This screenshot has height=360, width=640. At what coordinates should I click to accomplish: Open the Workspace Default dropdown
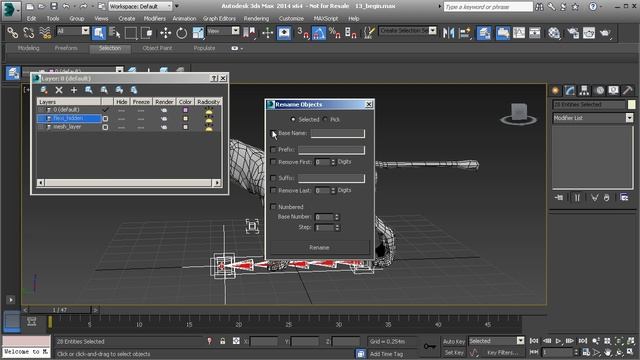pyautogui.click(x=141, y=6)
